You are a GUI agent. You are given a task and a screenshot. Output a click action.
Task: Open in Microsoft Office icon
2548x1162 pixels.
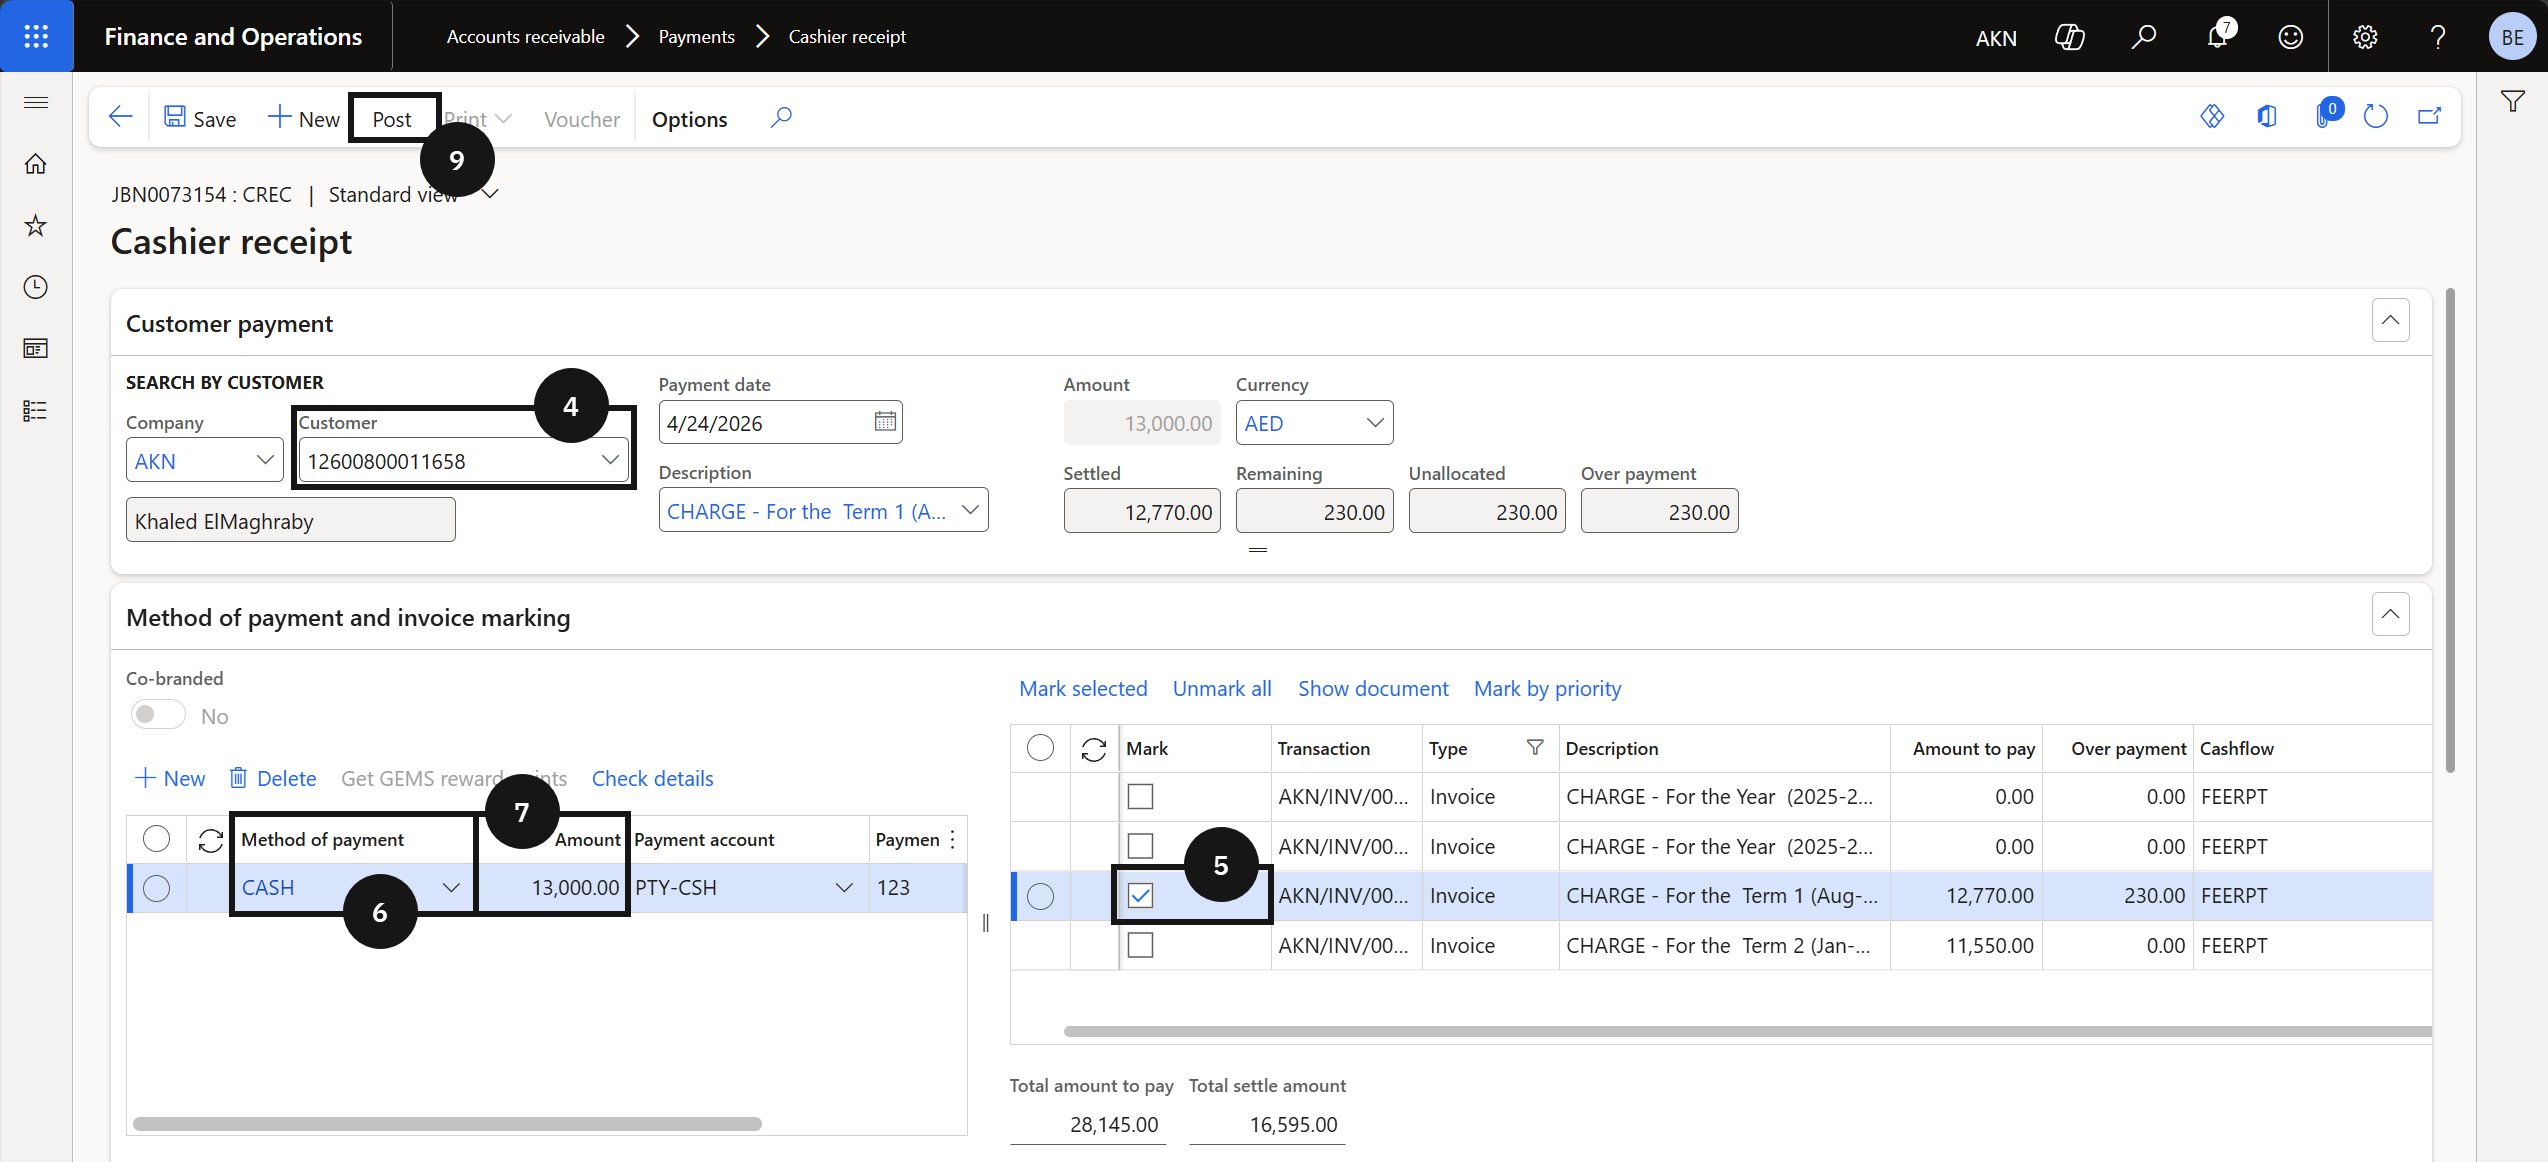[x=2266, y=117]
